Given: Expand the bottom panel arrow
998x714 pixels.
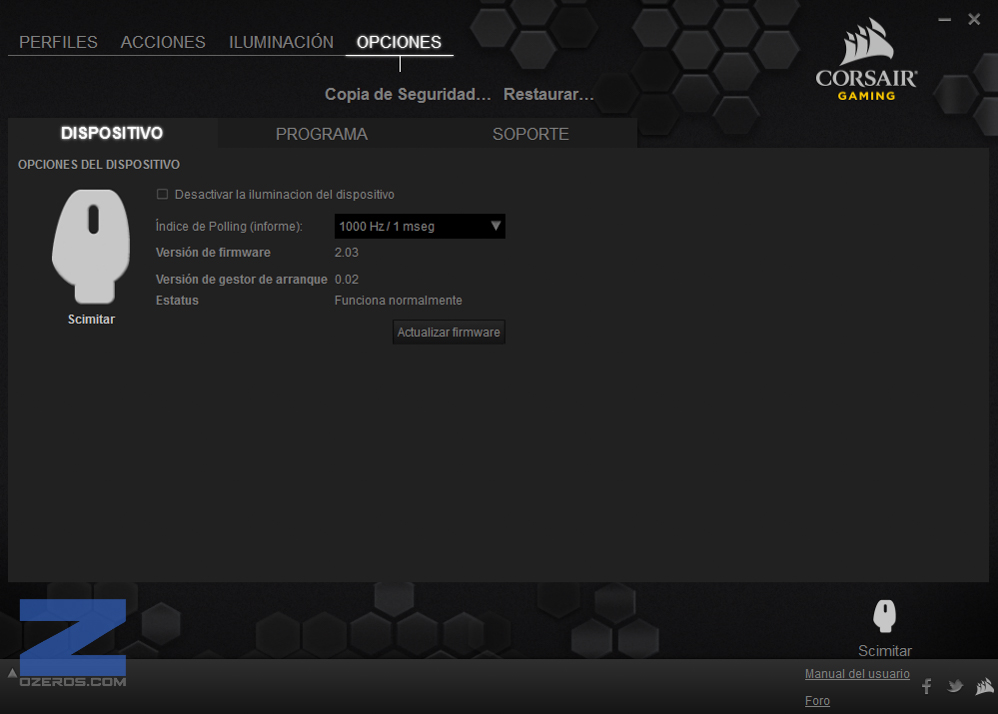Looking at the screenshot, I should 12,673.
